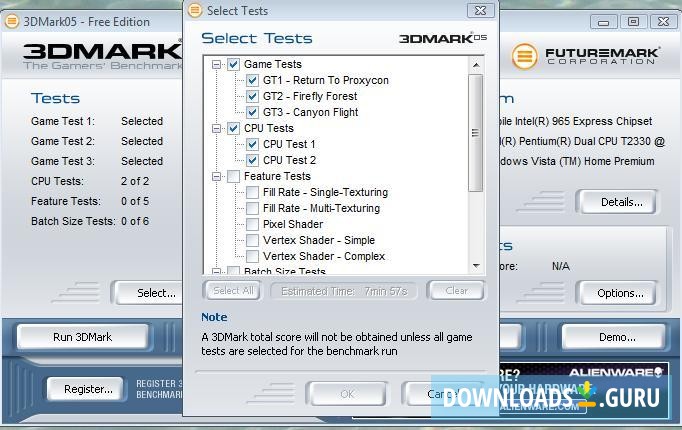Click the 3DMark05 main window title icon
This screenshot has height=430, width=682.
[11, 21]
